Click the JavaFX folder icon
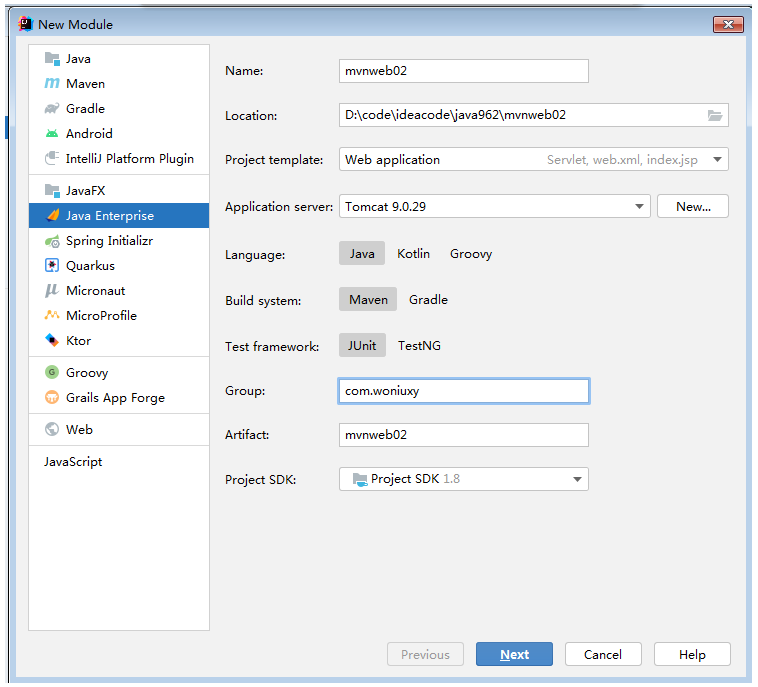This screenshot has width=758, height=687. [52, 190]
